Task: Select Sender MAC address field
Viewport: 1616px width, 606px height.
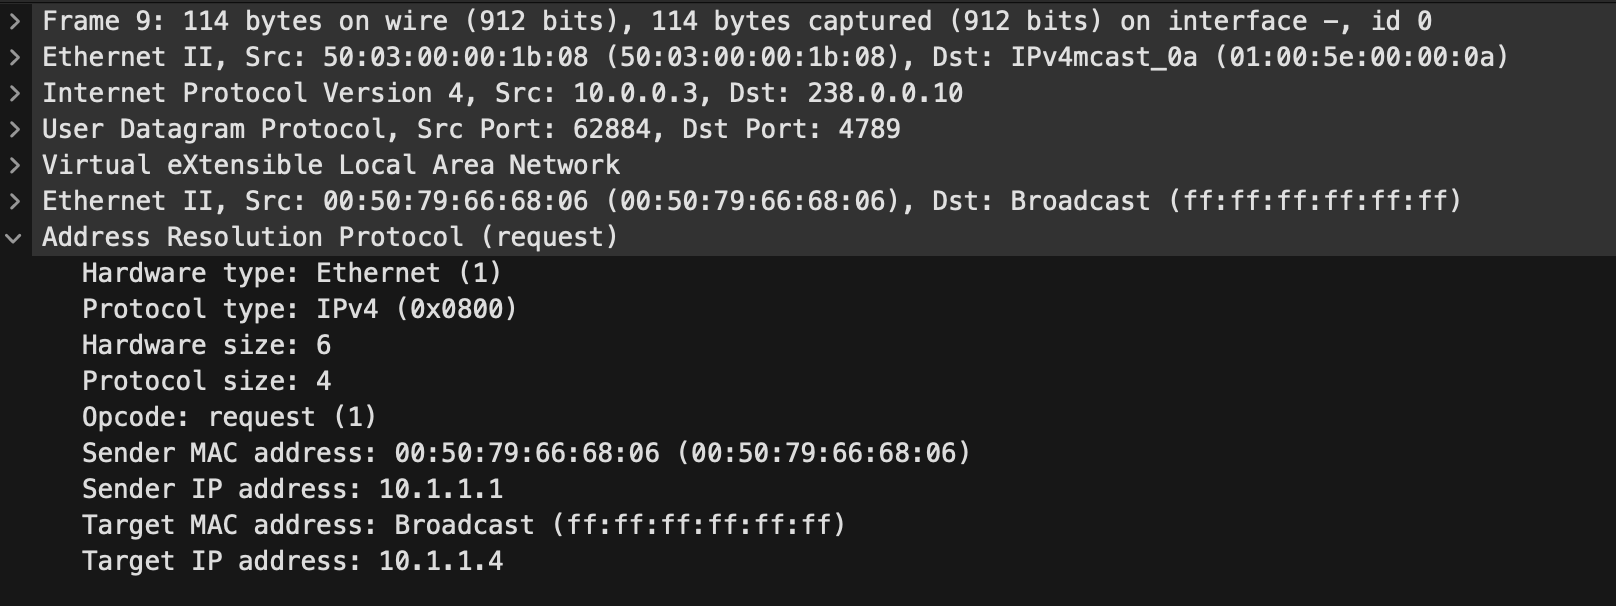Action: [526, 453]
